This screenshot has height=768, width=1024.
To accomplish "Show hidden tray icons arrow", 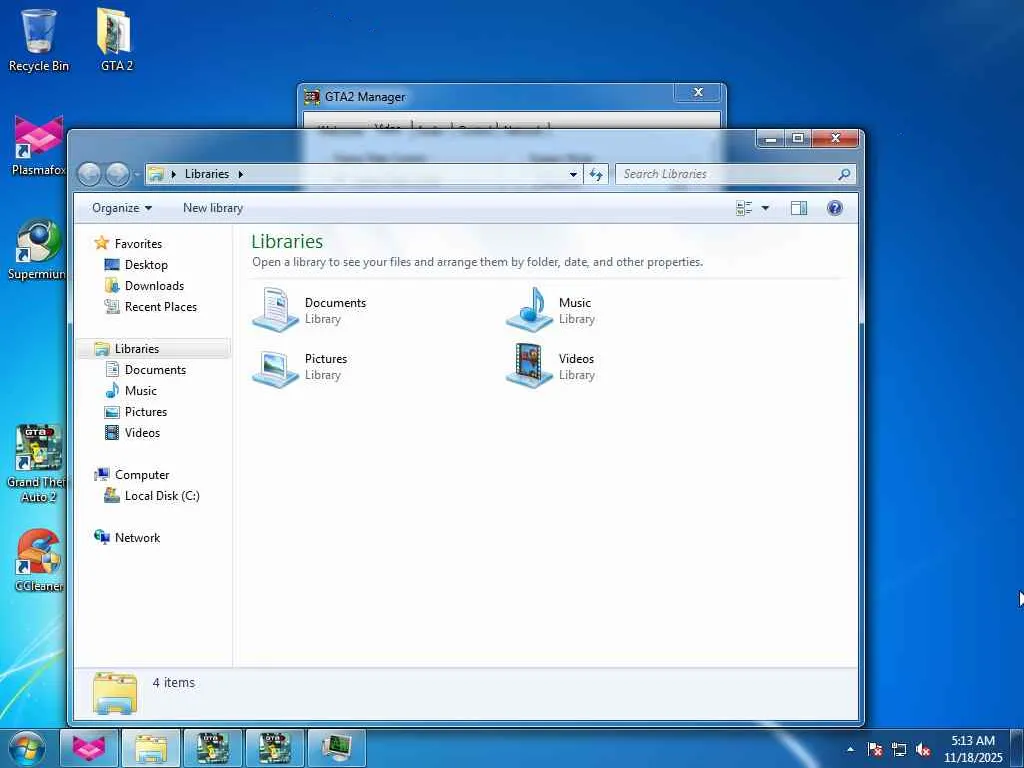I will (850, 749).
